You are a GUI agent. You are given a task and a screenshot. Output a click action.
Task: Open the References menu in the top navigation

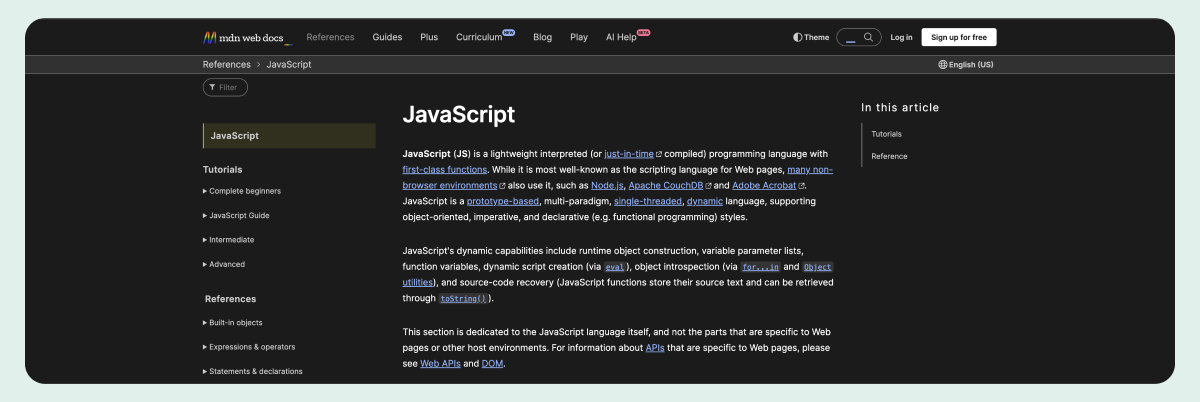(330, 37)
